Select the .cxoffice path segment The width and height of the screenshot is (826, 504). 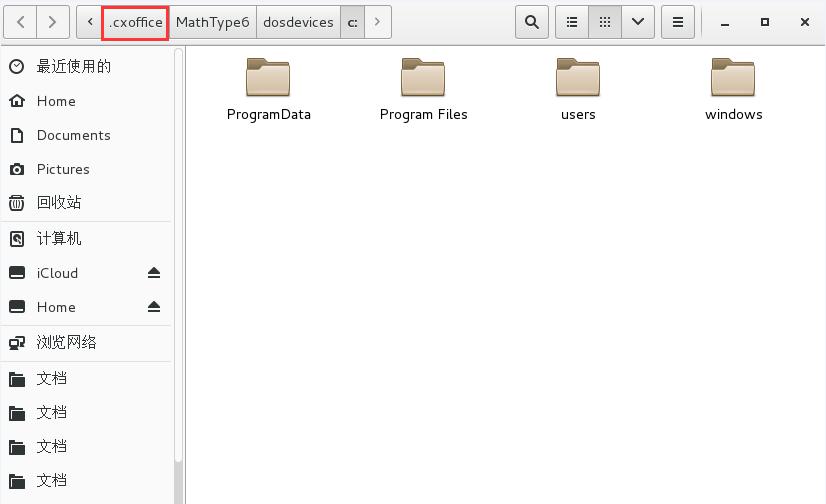tap(135, 22)
